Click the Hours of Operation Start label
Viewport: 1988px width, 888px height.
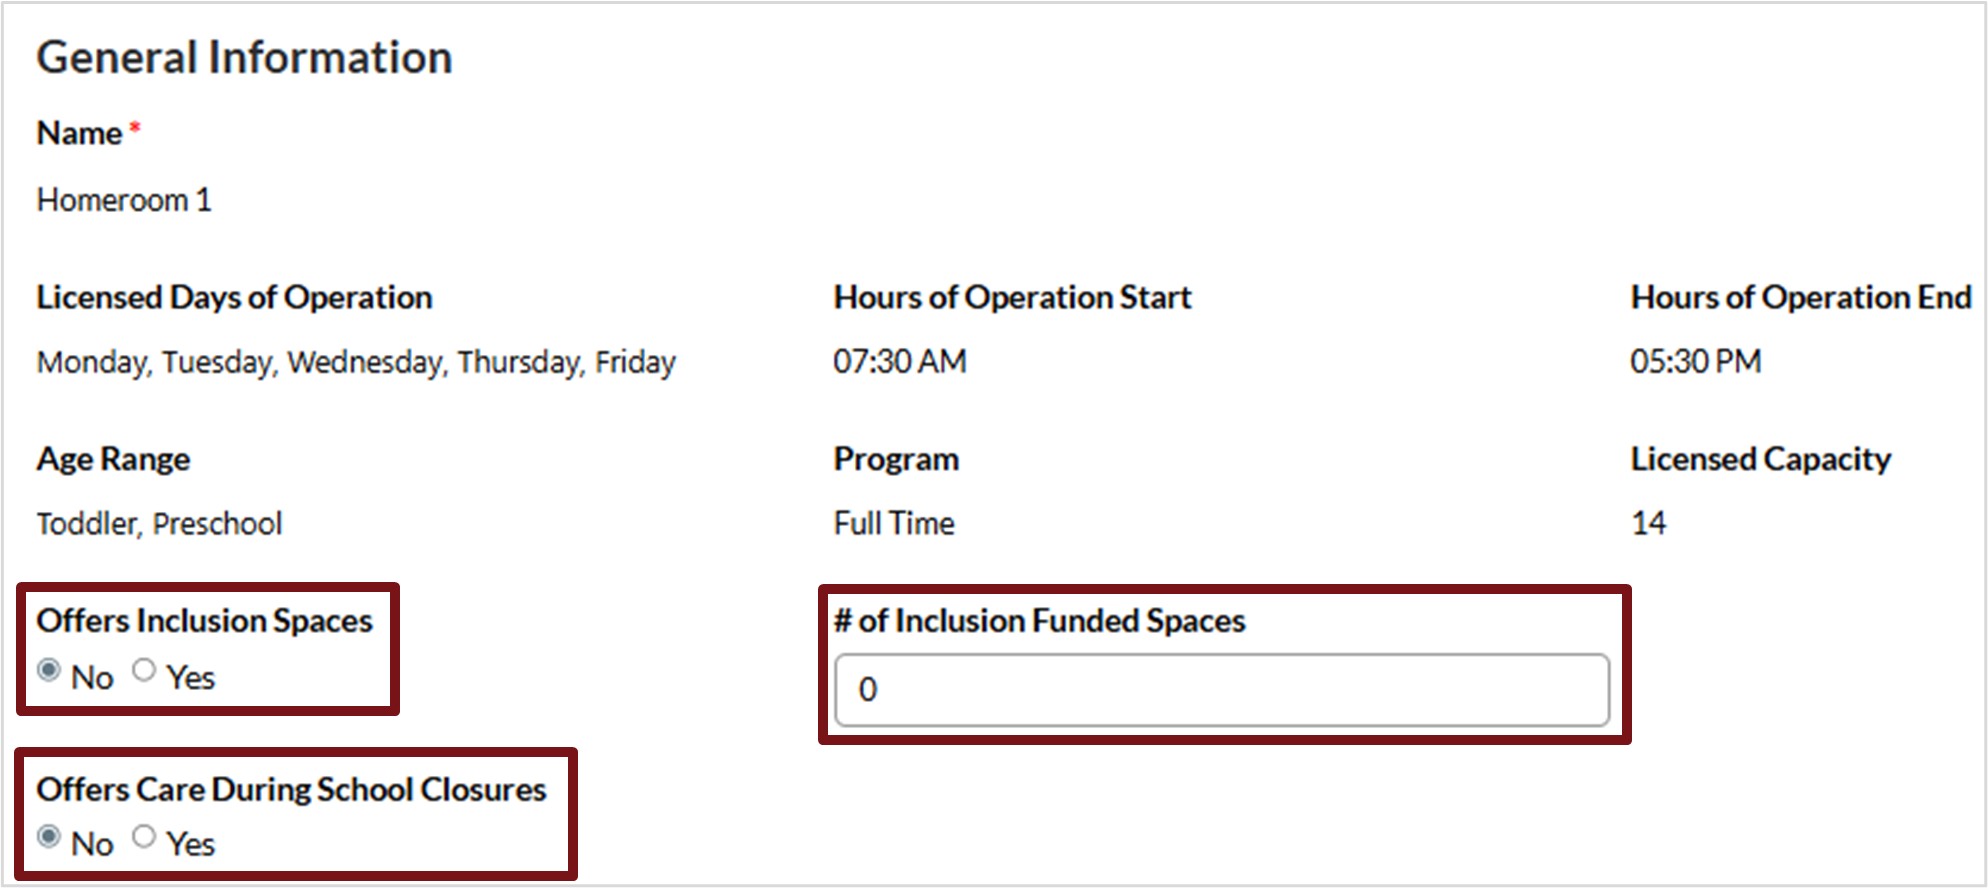(x=1012, y=297)
